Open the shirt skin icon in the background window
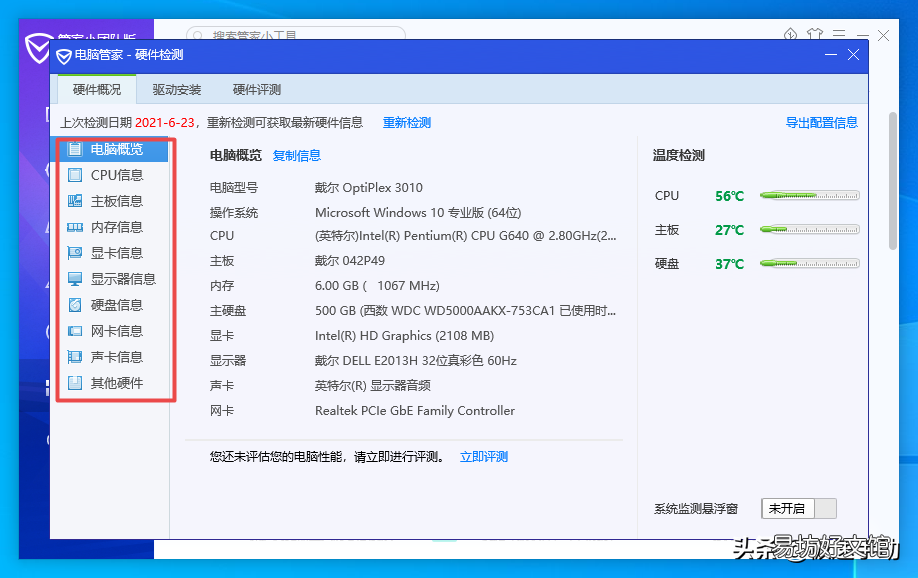Viewport: 918px width, 578px height. [x=814, y=34]
